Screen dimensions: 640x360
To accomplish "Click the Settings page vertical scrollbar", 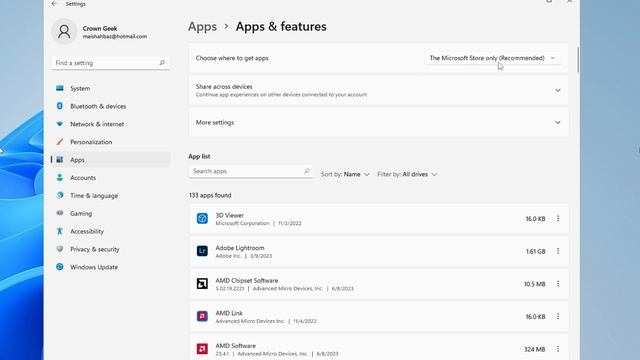I will click(578, 60).
